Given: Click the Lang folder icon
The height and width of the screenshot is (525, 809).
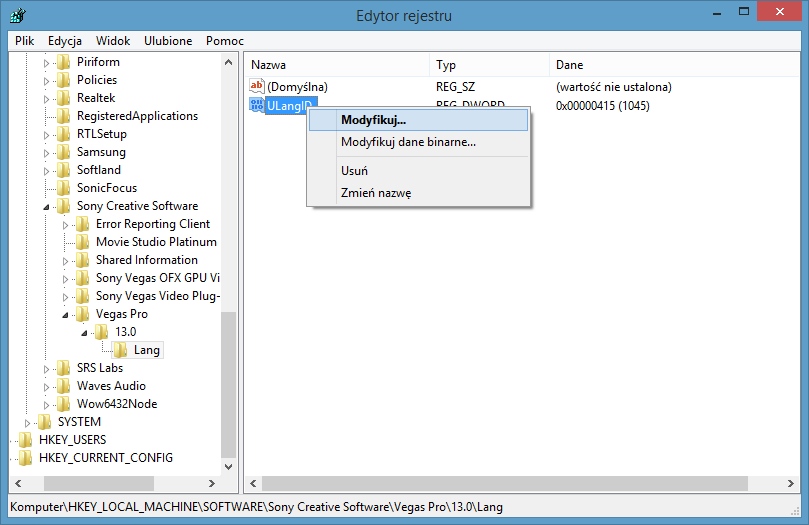Looking at the screenshot, I should (120, 350).
